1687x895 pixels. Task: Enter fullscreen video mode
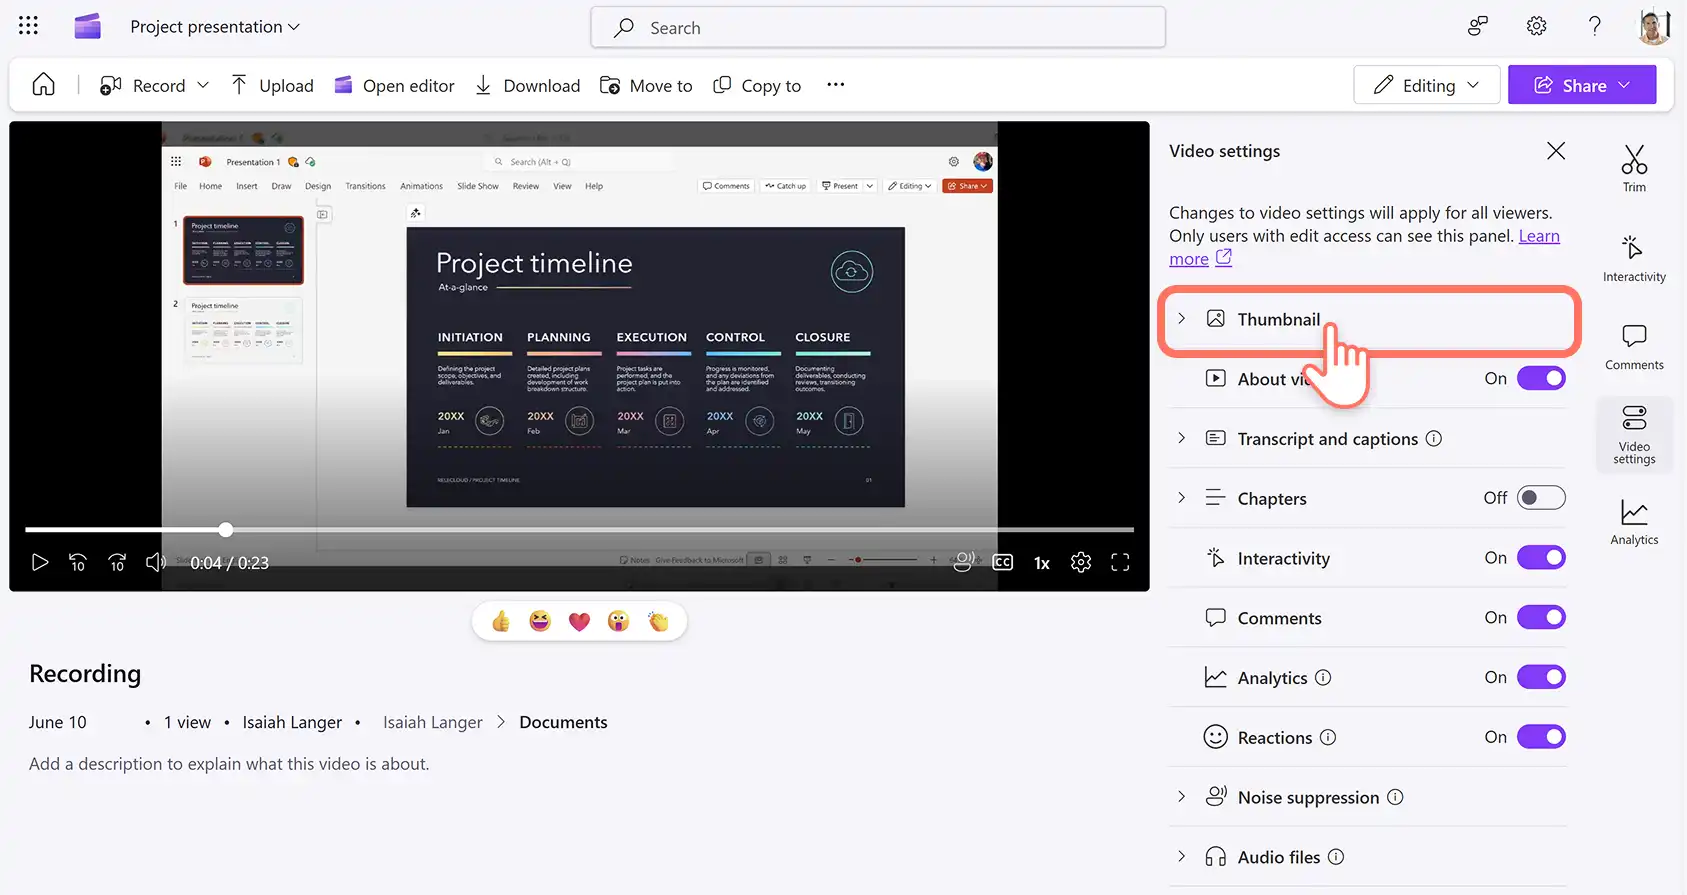point(1120,563)
